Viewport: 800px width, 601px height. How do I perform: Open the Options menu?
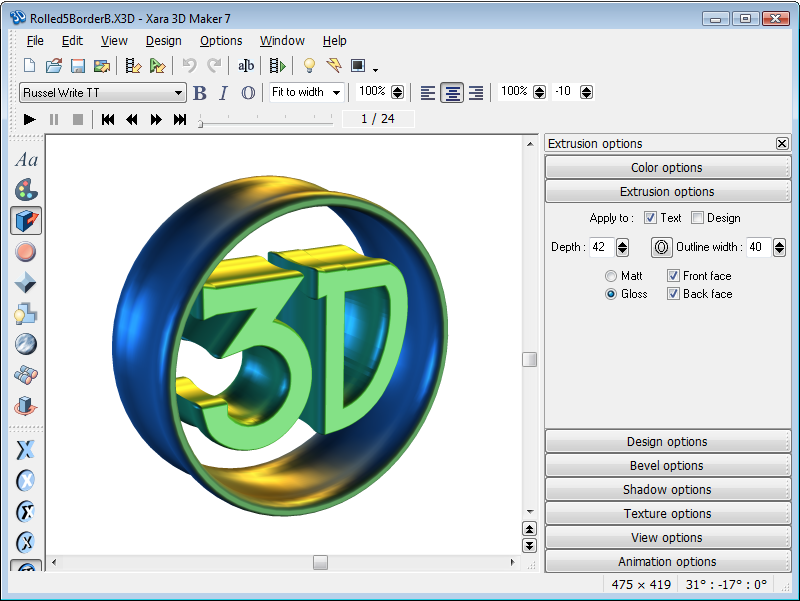[x=220, y=41]
